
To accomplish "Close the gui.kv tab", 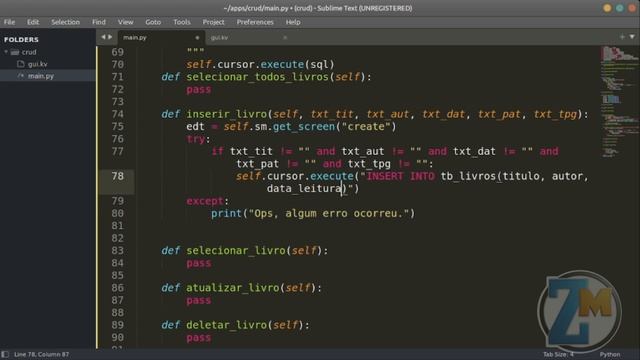I will pyautogui.click(x=285, y=38).
